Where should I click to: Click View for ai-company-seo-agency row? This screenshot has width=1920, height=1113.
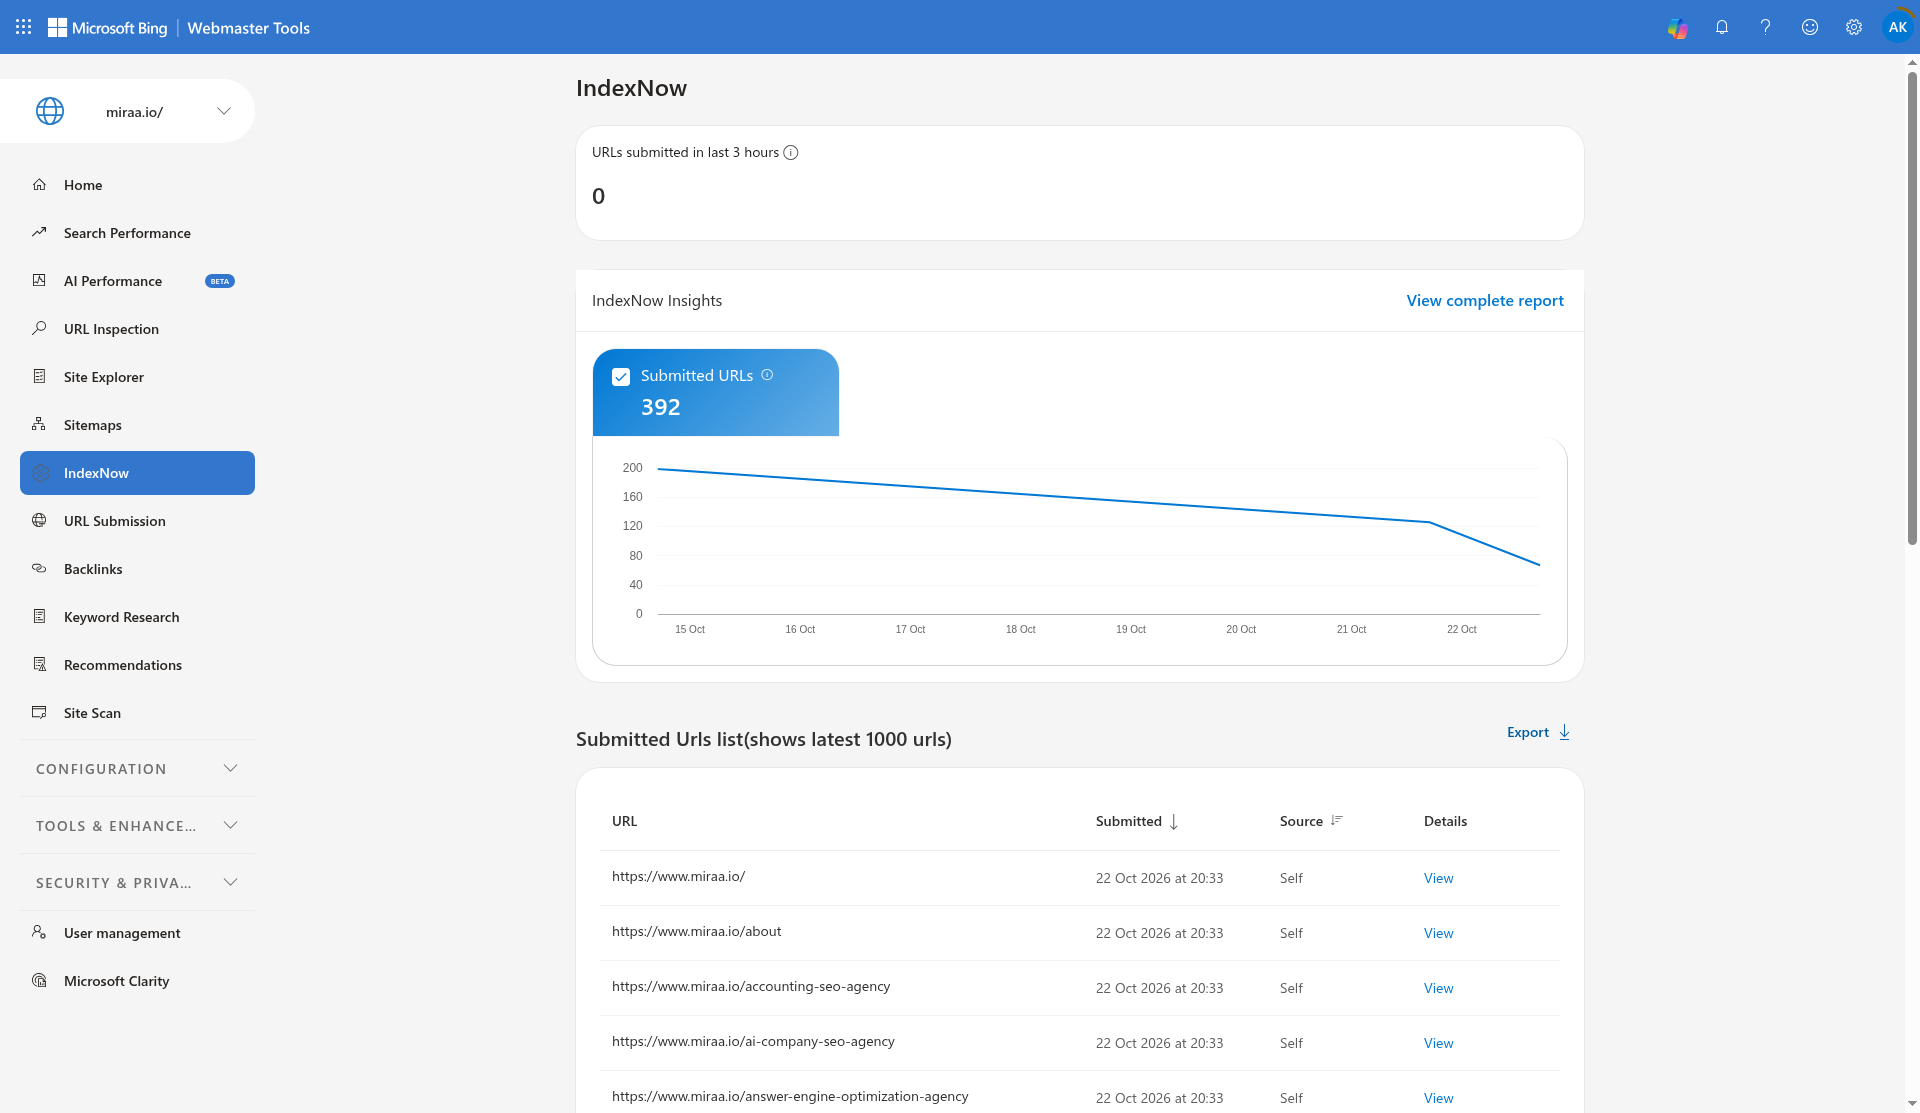[1438, 1043]
